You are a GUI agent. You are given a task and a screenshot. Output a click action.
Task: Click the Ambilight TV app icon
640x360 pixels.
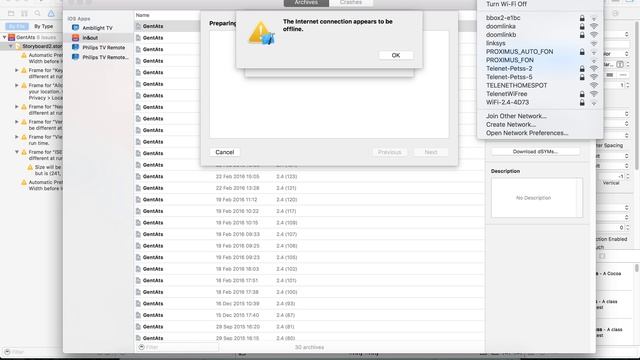point(76,28)
